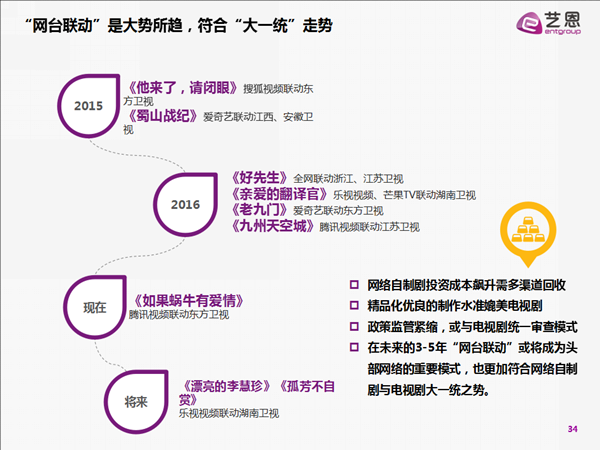600x450 pixels.
Task: Click the line 政策监管紧缩，或与电视剧统一审查模式
Action: point(473,327)
